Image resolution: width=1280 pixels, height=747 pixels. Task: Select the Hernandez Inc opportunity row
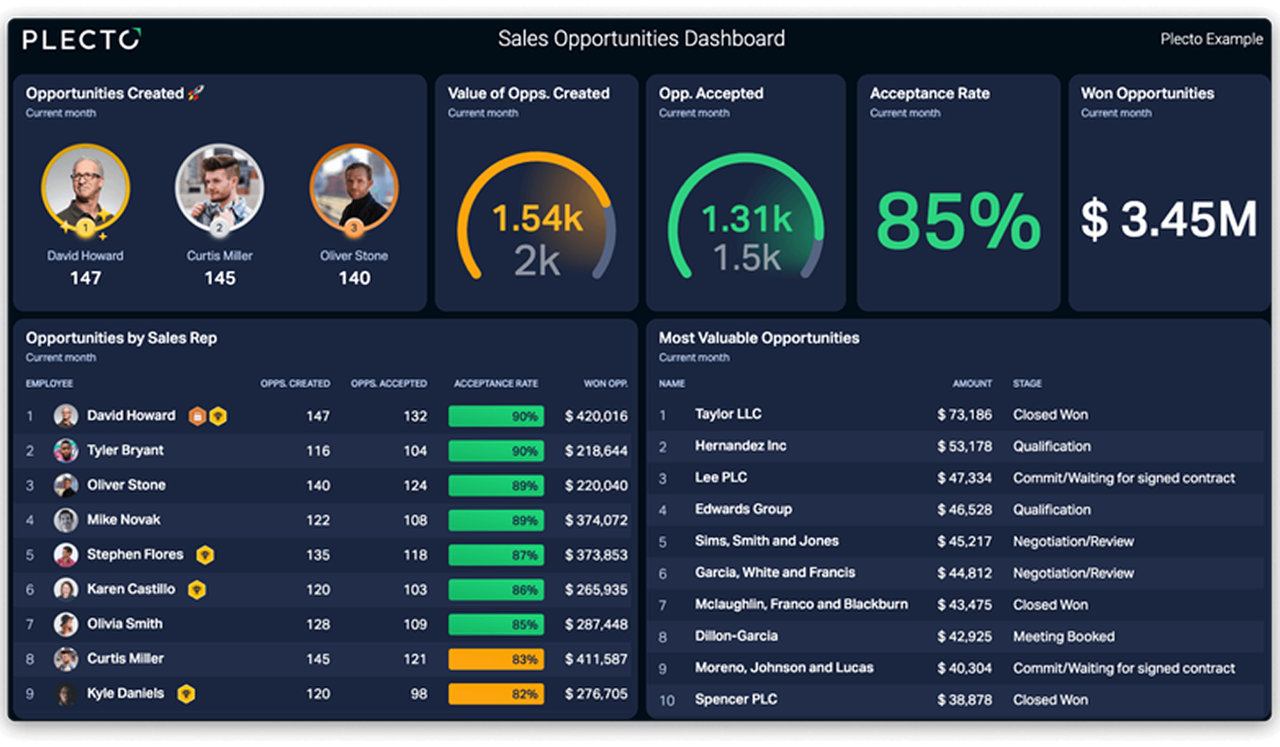tap(740, 446)
